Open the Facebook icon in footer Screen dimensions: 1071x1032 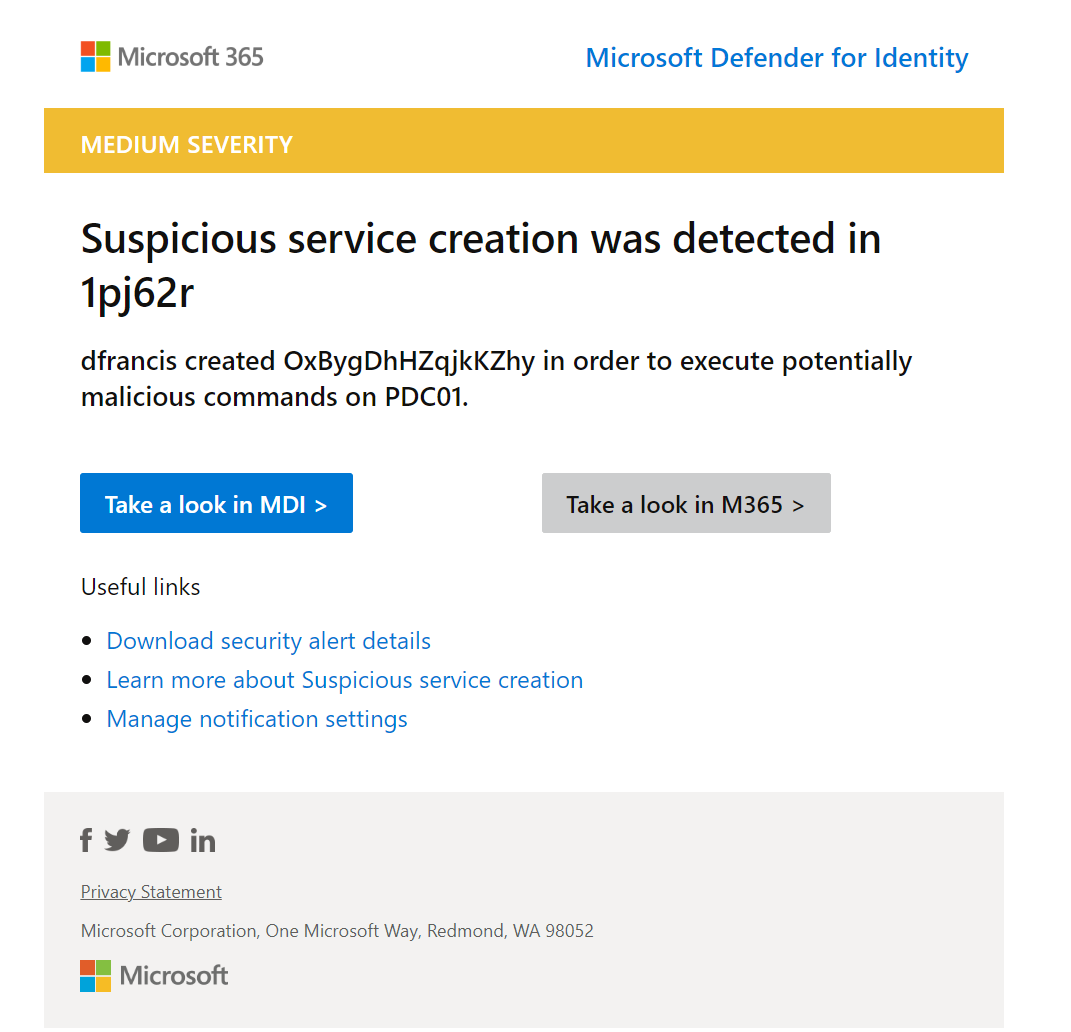pyautogui.click(x=86, y=840)
